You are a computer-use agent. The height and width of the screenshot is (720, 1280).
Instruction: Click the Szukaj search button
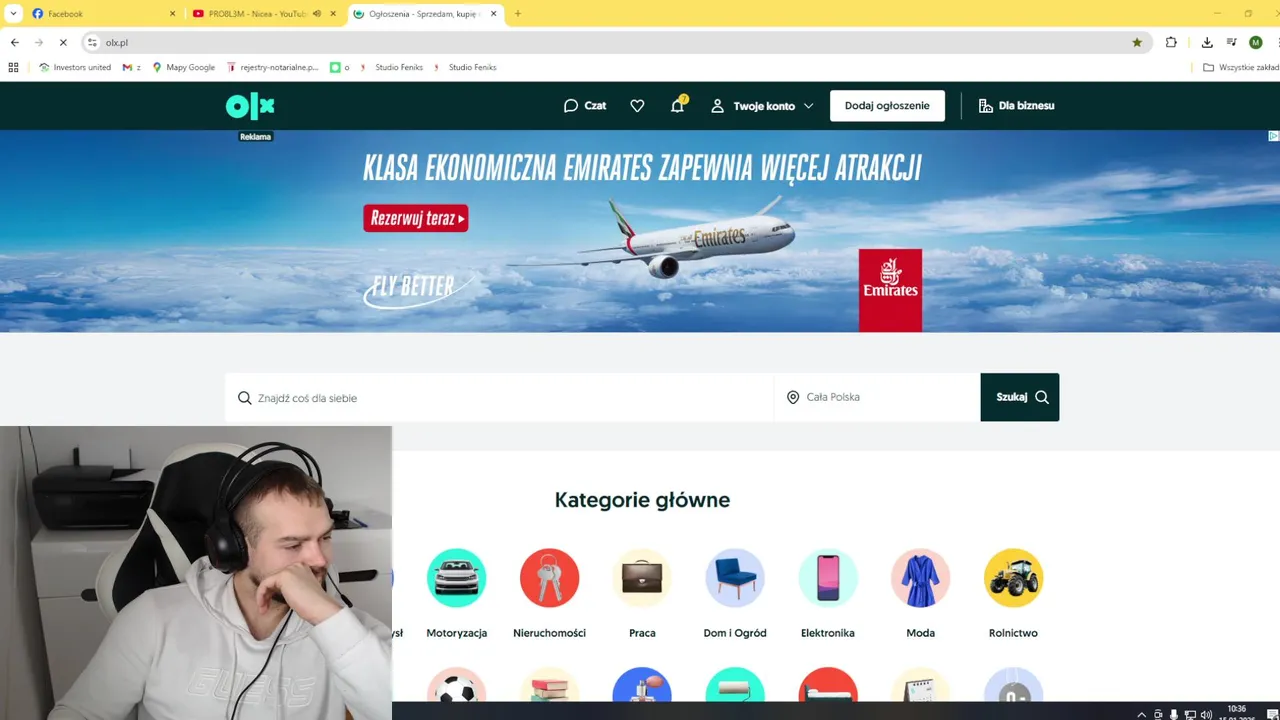1020,398
